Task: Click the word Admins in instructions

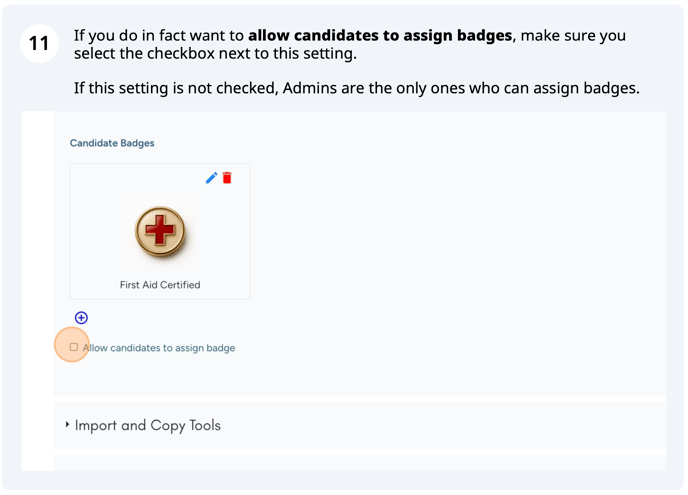Action: click(x=311, y=88)
